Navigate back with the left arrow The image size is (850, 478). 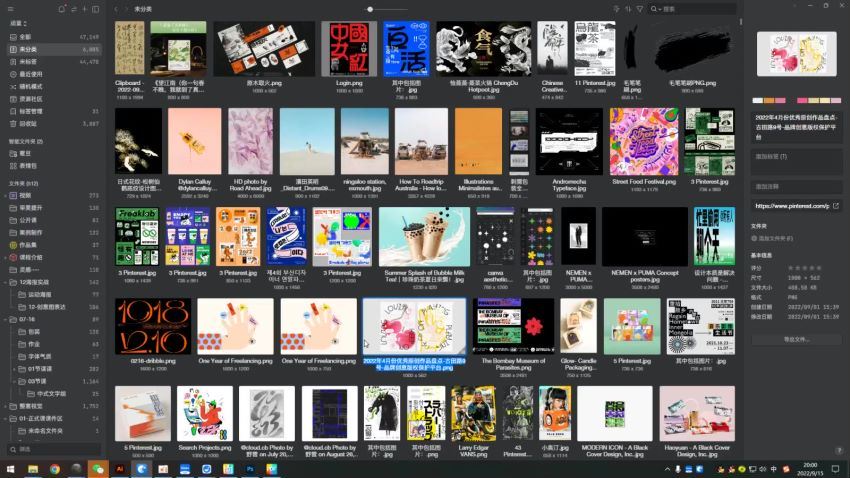tap(115, 9)
